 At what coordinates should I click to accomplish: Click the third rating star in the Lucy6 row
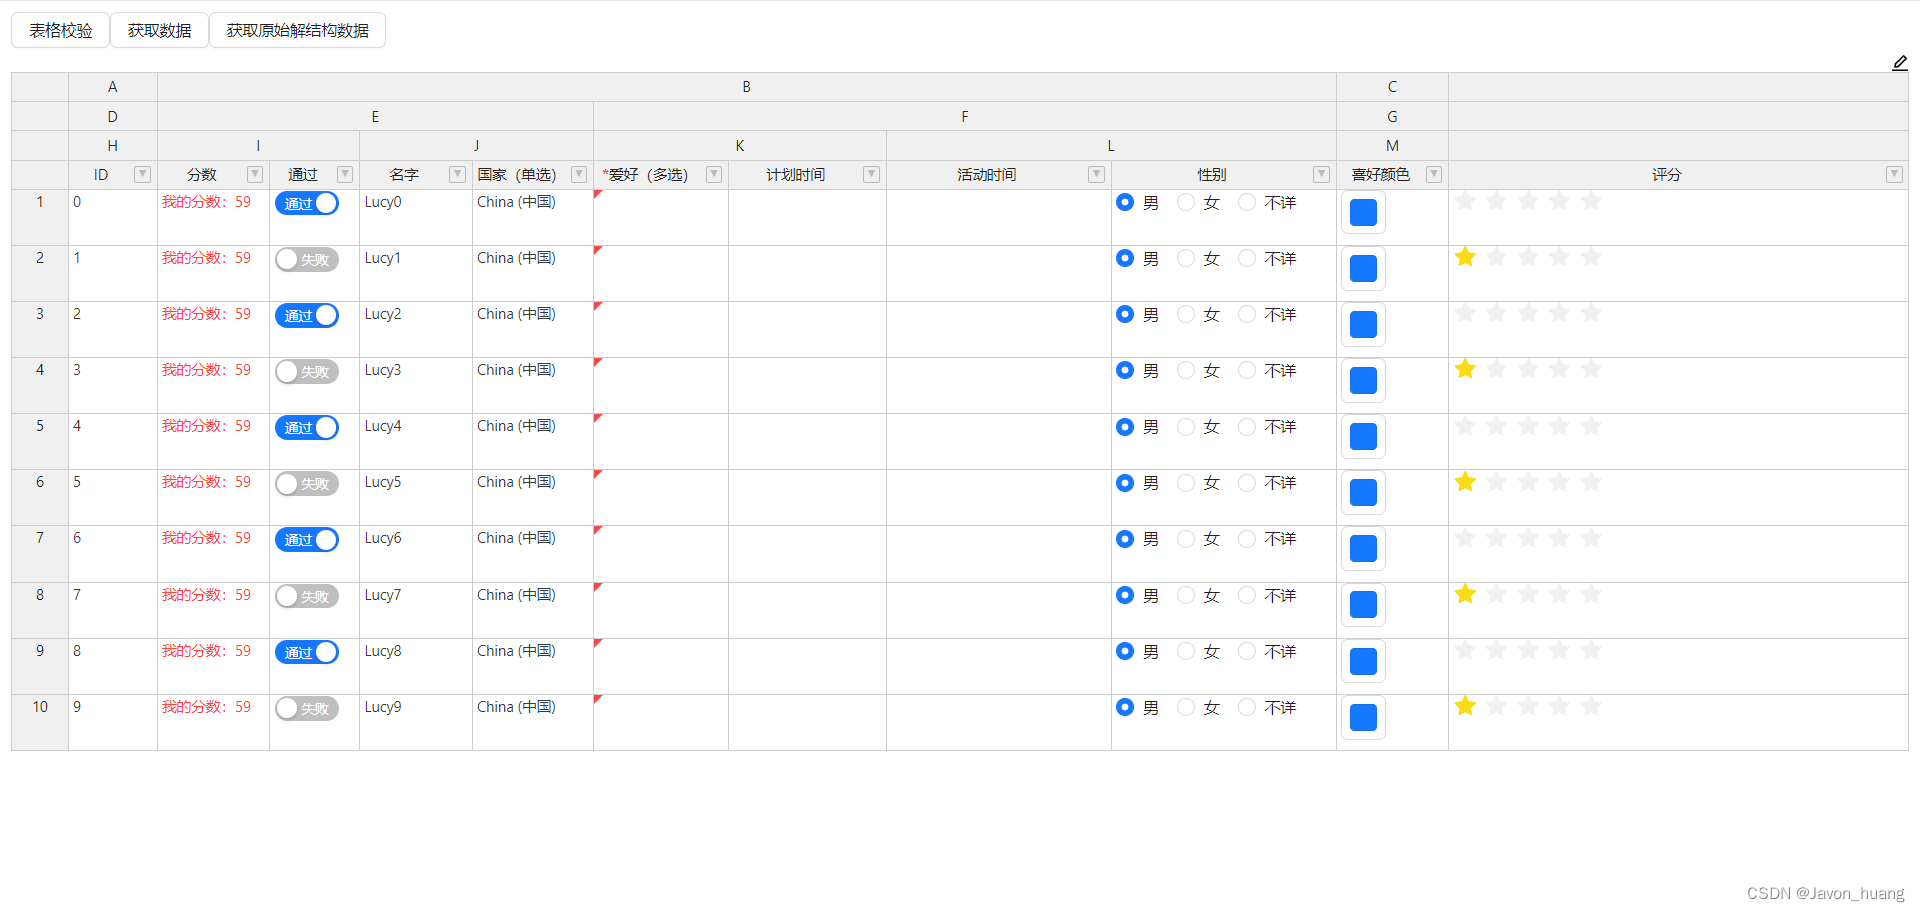(1528, 538)
